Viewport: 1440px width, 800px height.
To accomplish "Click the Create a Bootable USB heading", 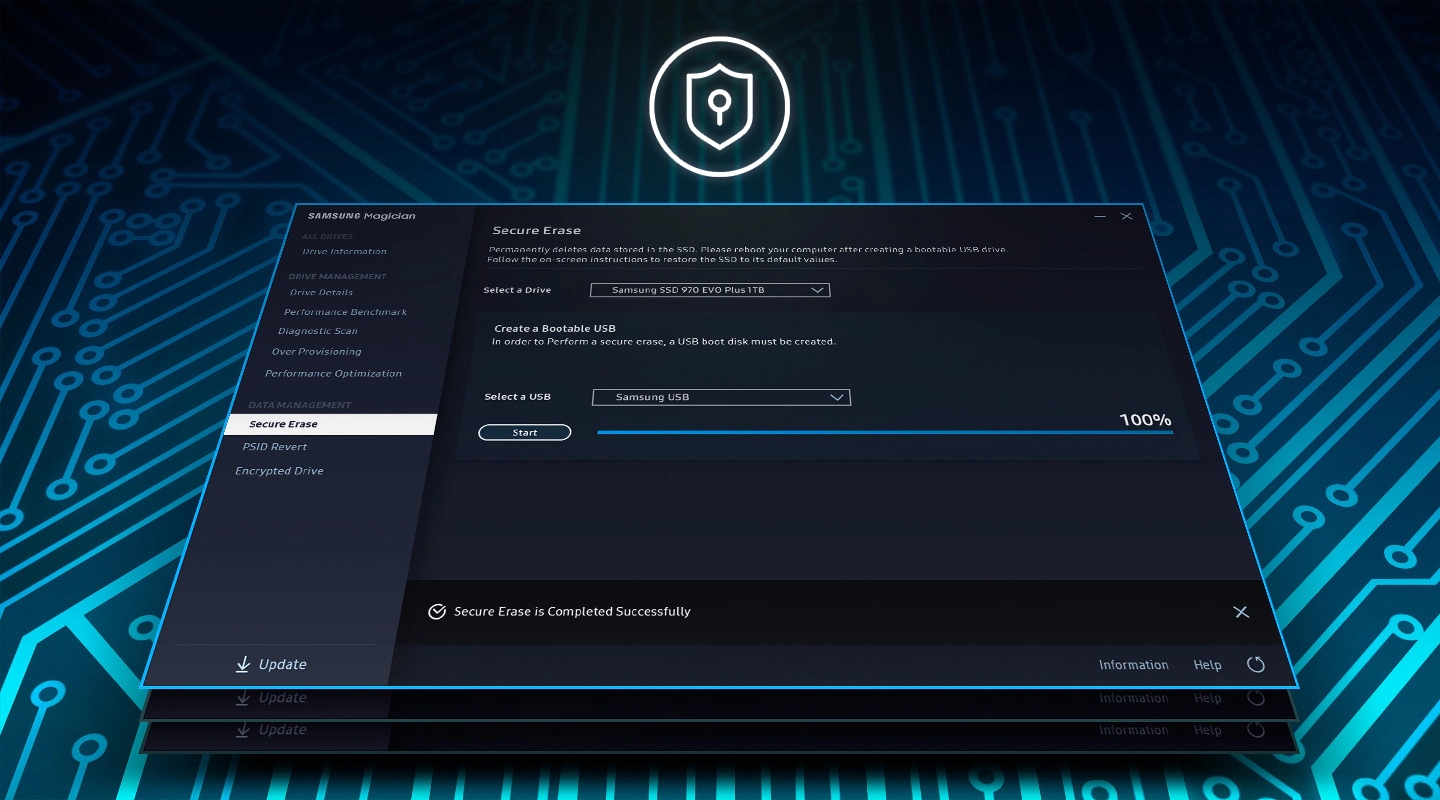I will [555, 329].
